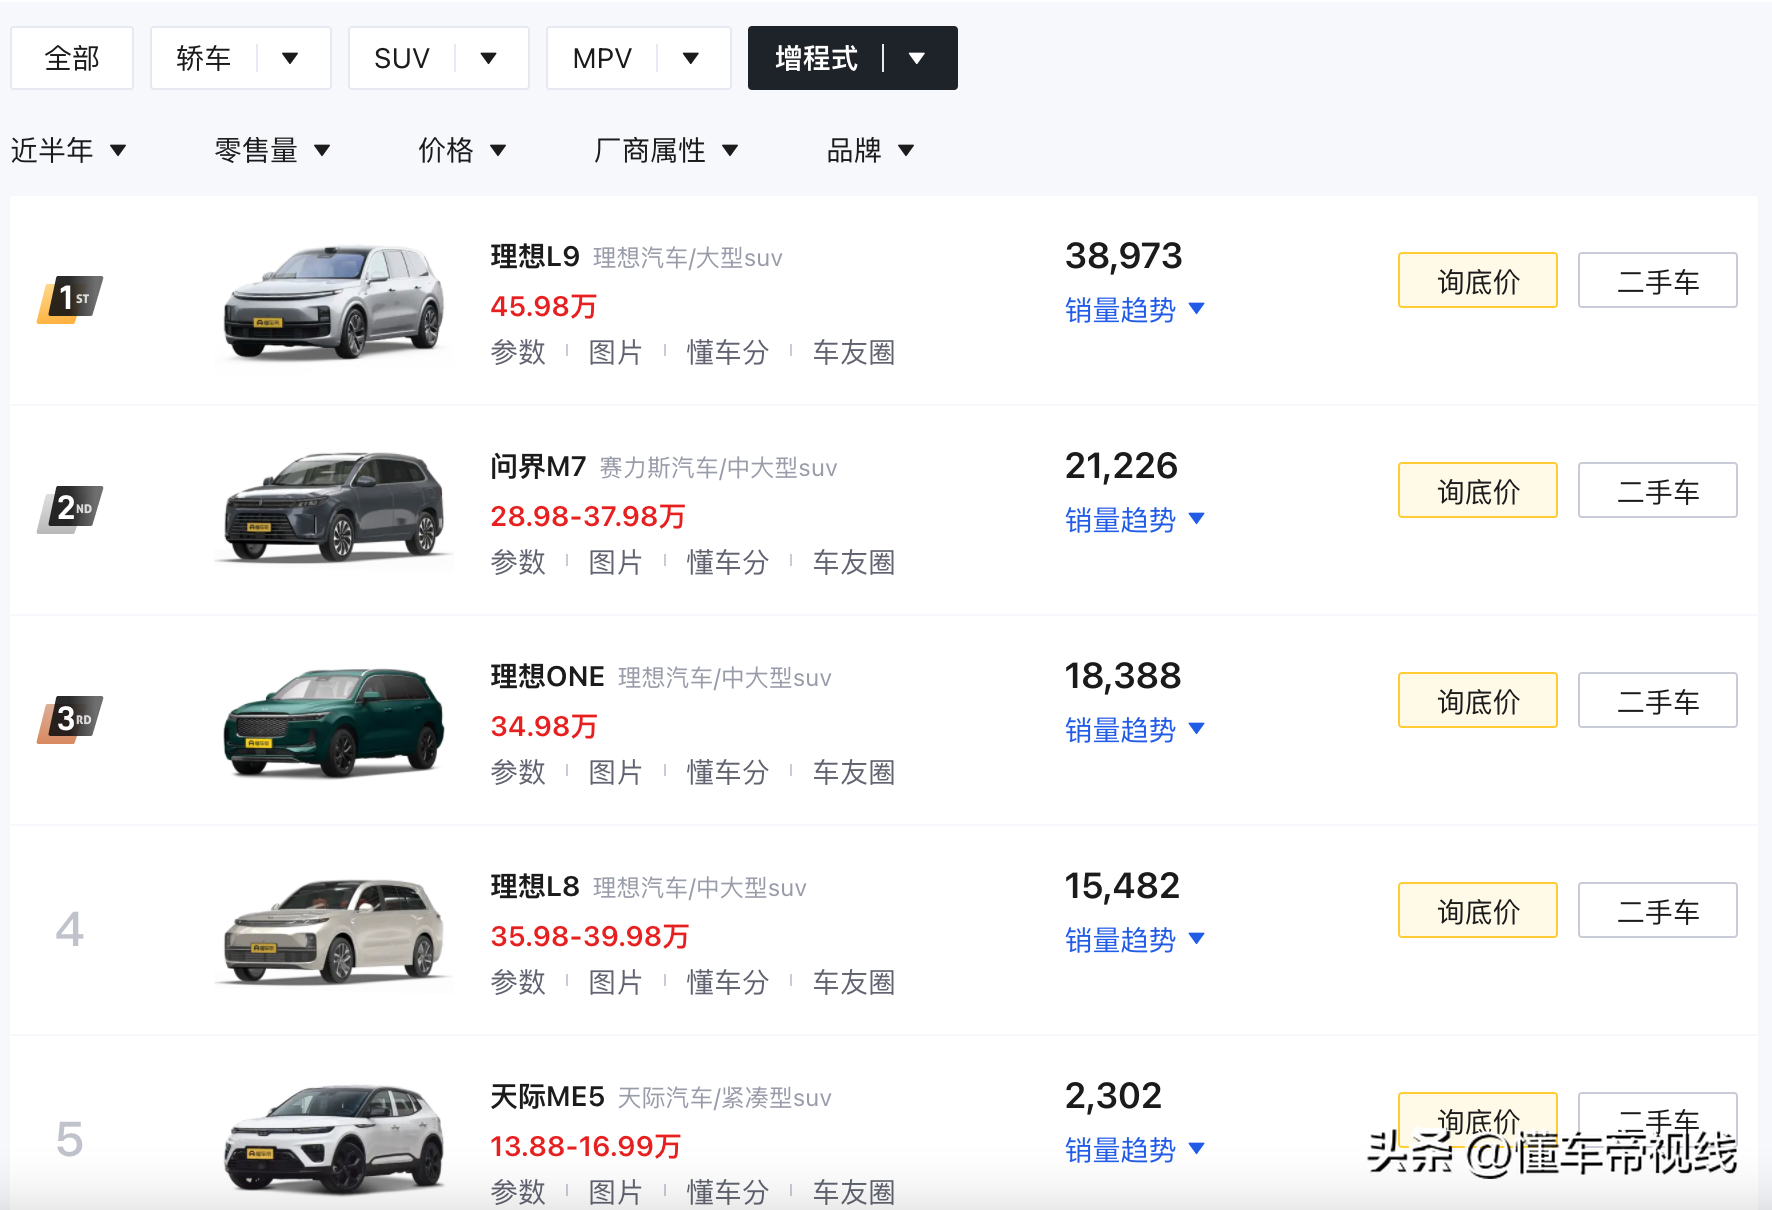Open 懂车分 for 问界M7
This screenshot has height=1210, width=1772.
[727, 562]
